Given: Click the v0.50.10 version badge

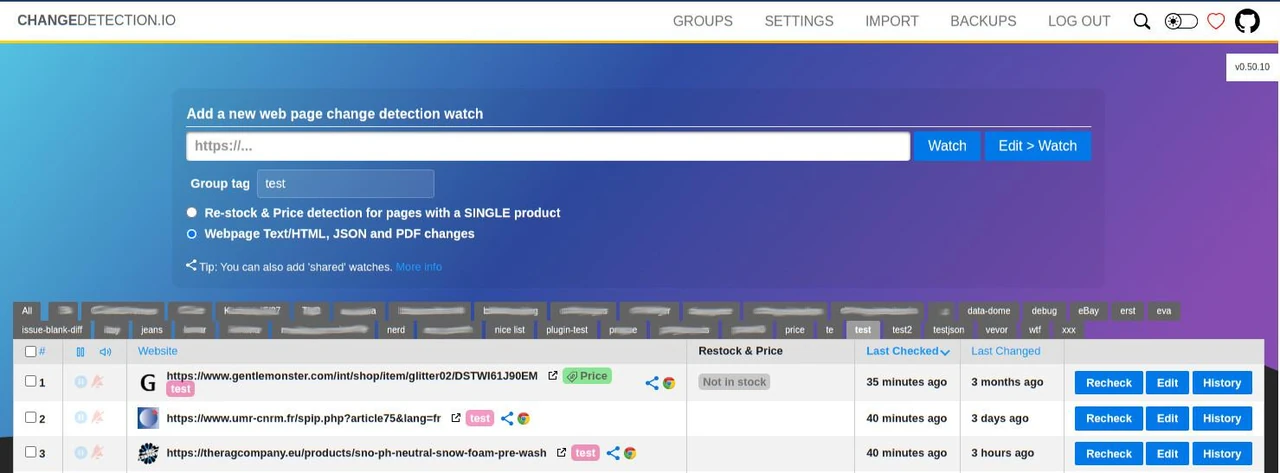Looking at the screenshot, I should (x=1252, y=67).
